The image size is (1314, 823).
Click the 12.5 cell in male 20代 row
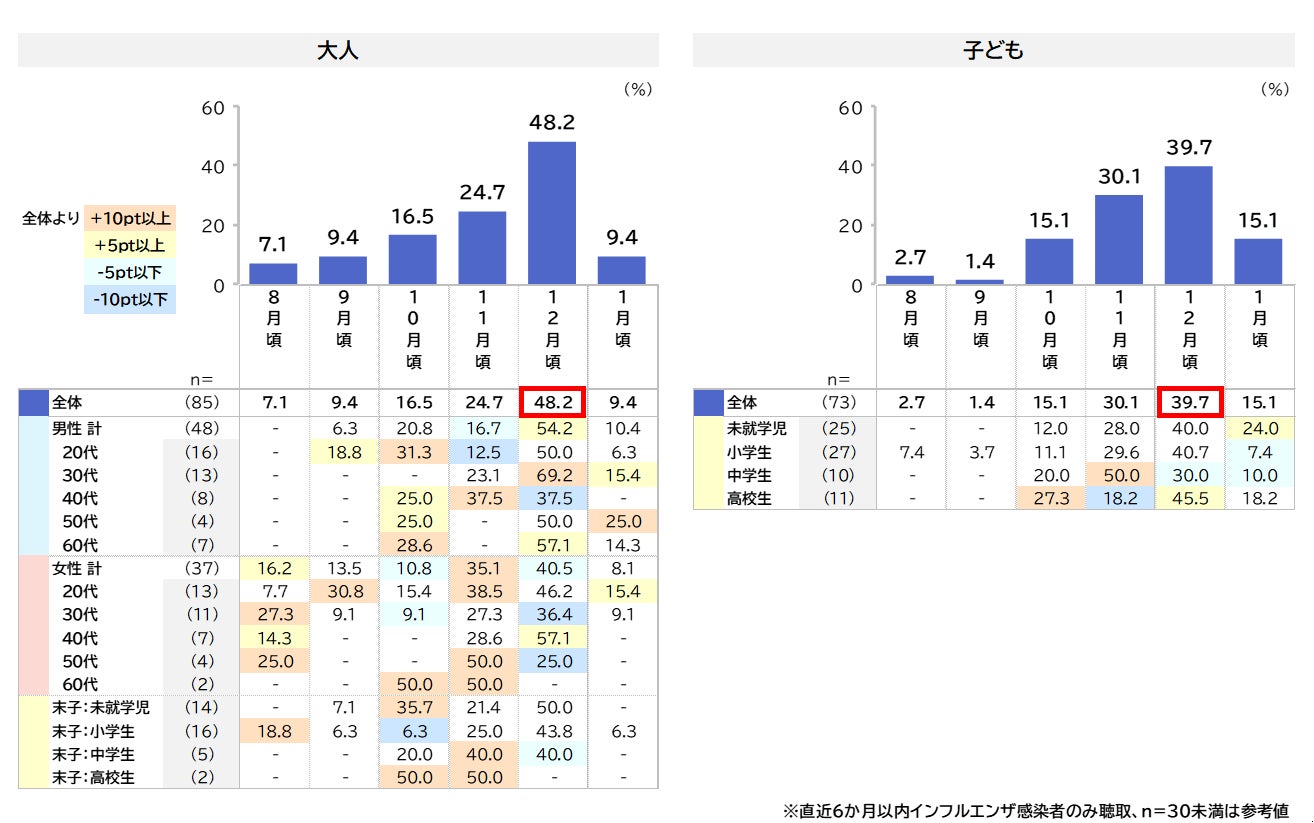point(482,451)
